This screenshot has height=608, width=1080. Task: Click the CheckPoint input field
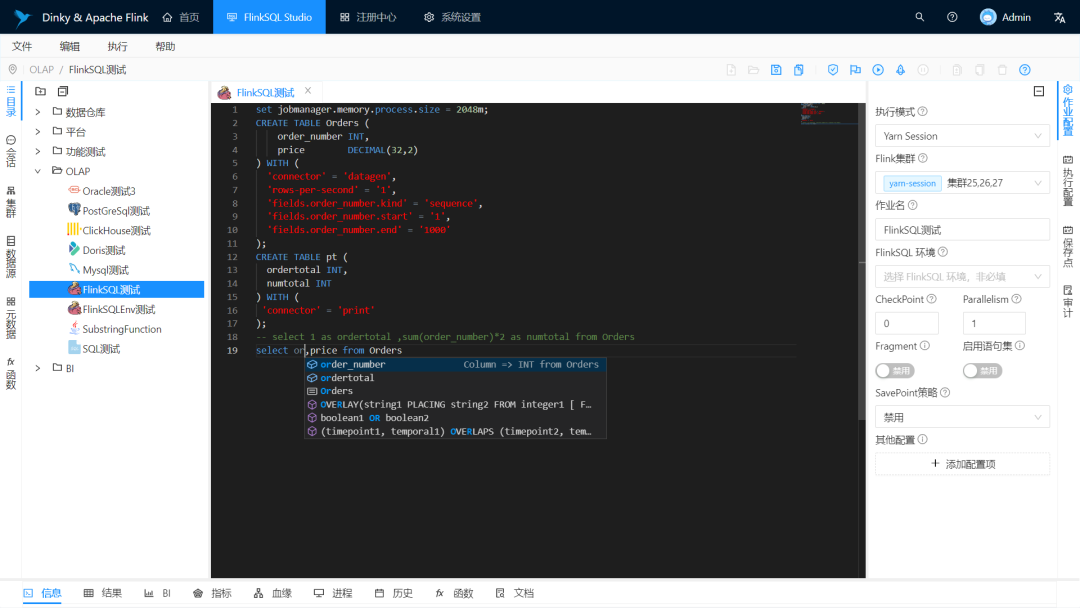(x=906, y=323)
